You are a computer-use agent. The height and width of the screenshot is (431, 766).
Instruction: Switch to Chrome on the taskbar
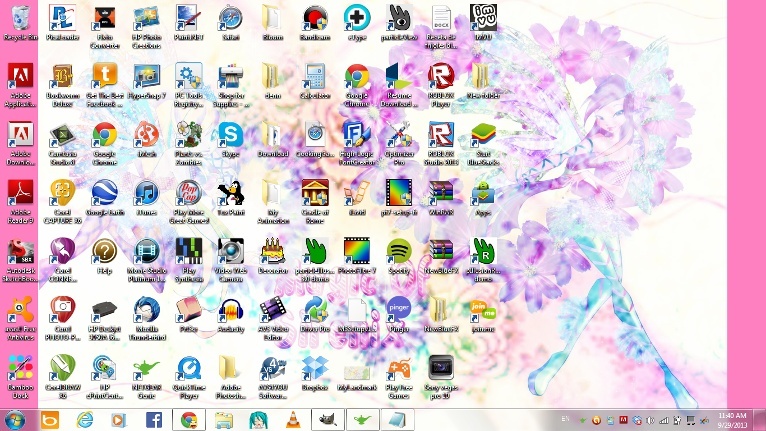[x=189, y=420]
